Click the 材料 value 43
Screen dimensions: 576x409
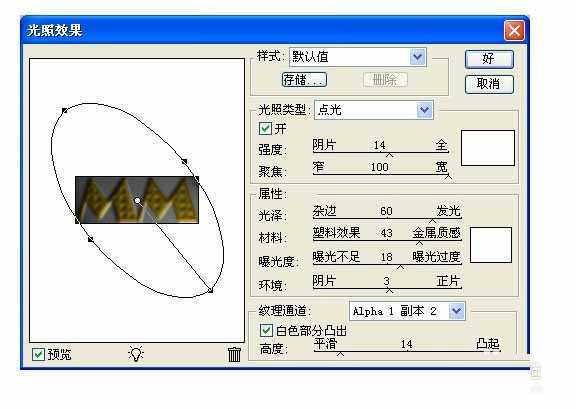(x=386, y=233)
